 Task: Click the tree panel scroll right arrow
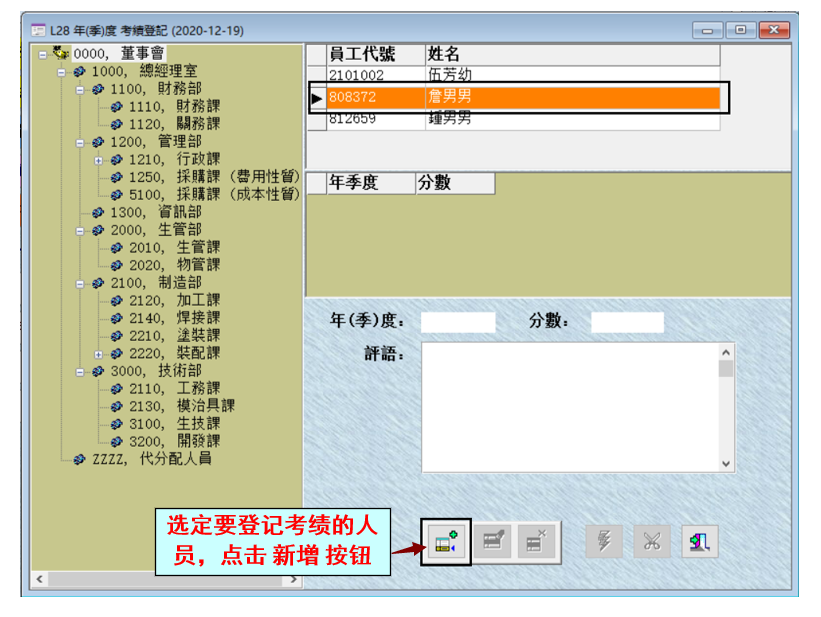[293, 579]
